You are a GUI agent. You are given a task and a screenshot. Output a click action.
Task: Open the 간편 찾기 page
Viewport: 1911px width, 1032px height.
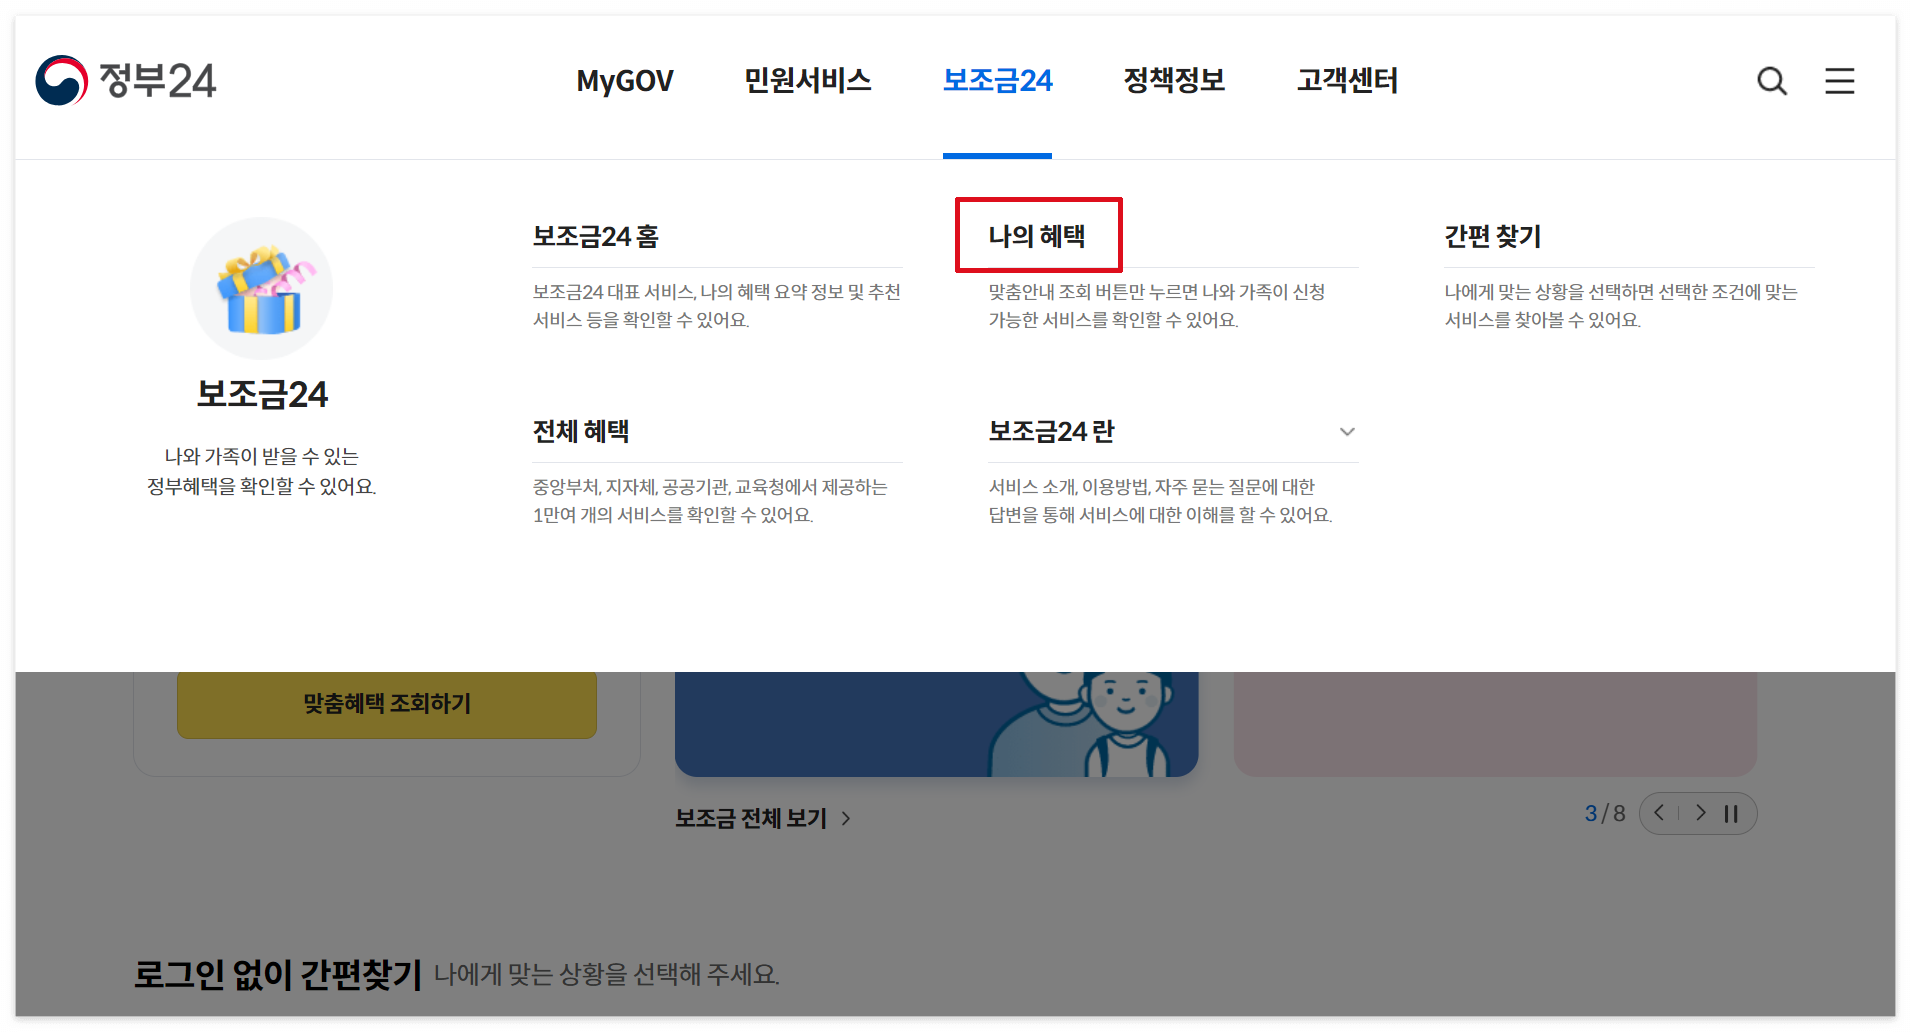pos(1492,238)
